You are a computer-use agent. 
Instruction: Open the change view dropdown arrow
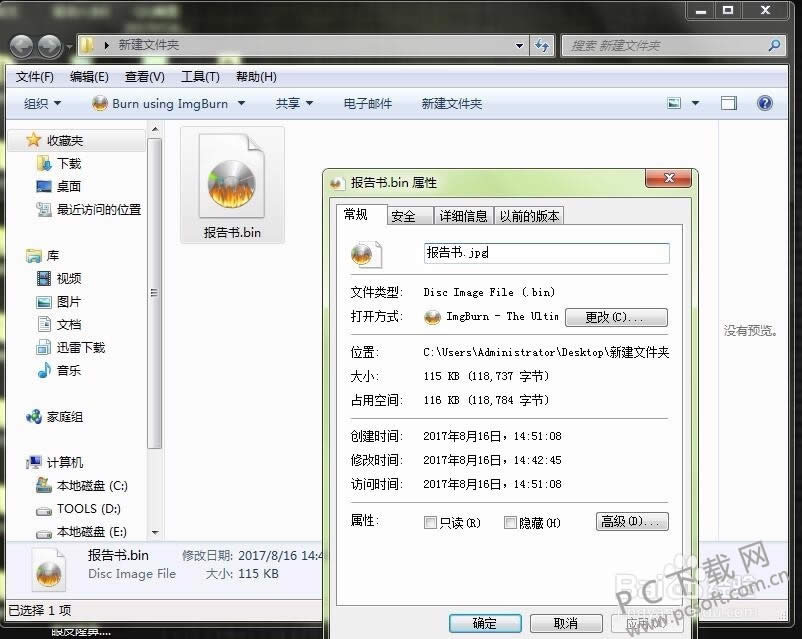tap(697, 103)
